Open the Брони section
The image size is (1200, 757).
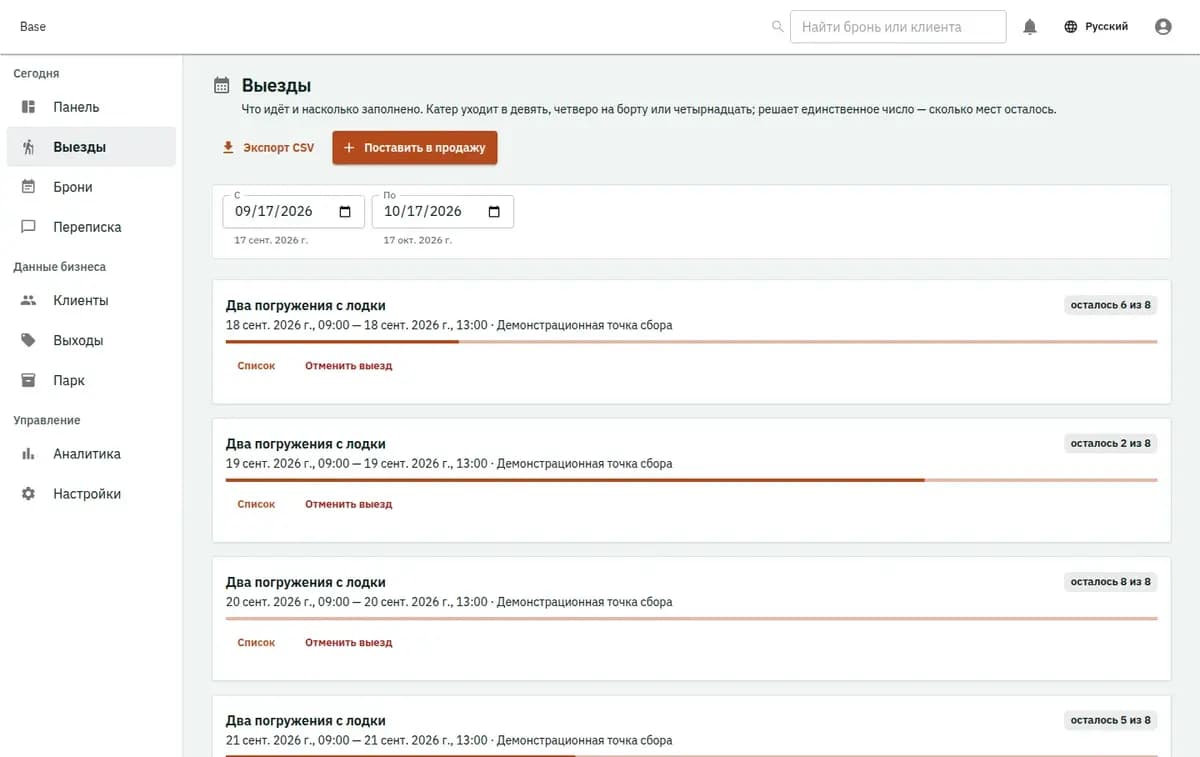click(x=91, y=187)
